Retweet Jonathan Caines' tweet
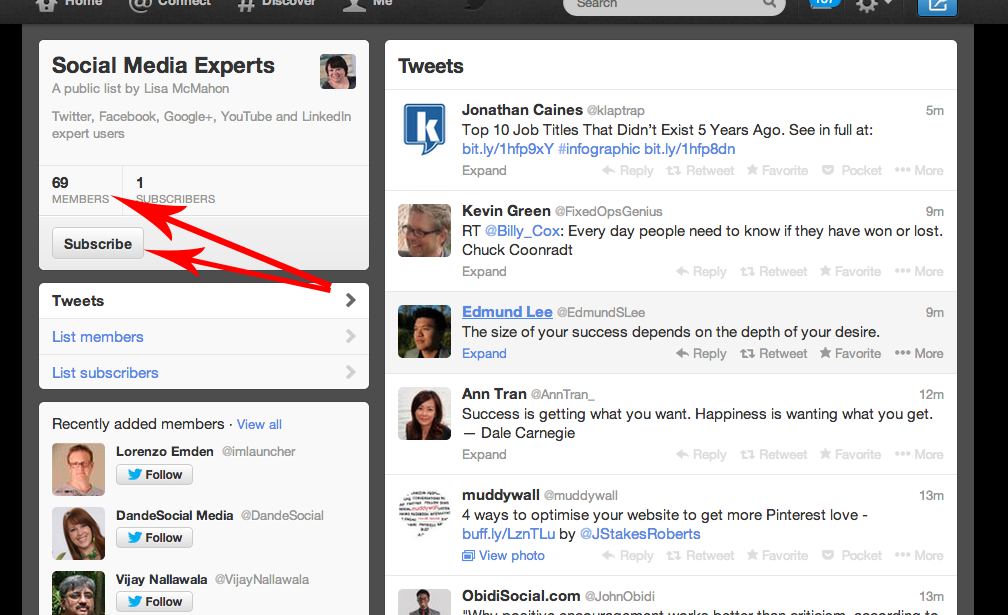The width and height of the screenshot is (1008, 615). (x=700, y=170)
